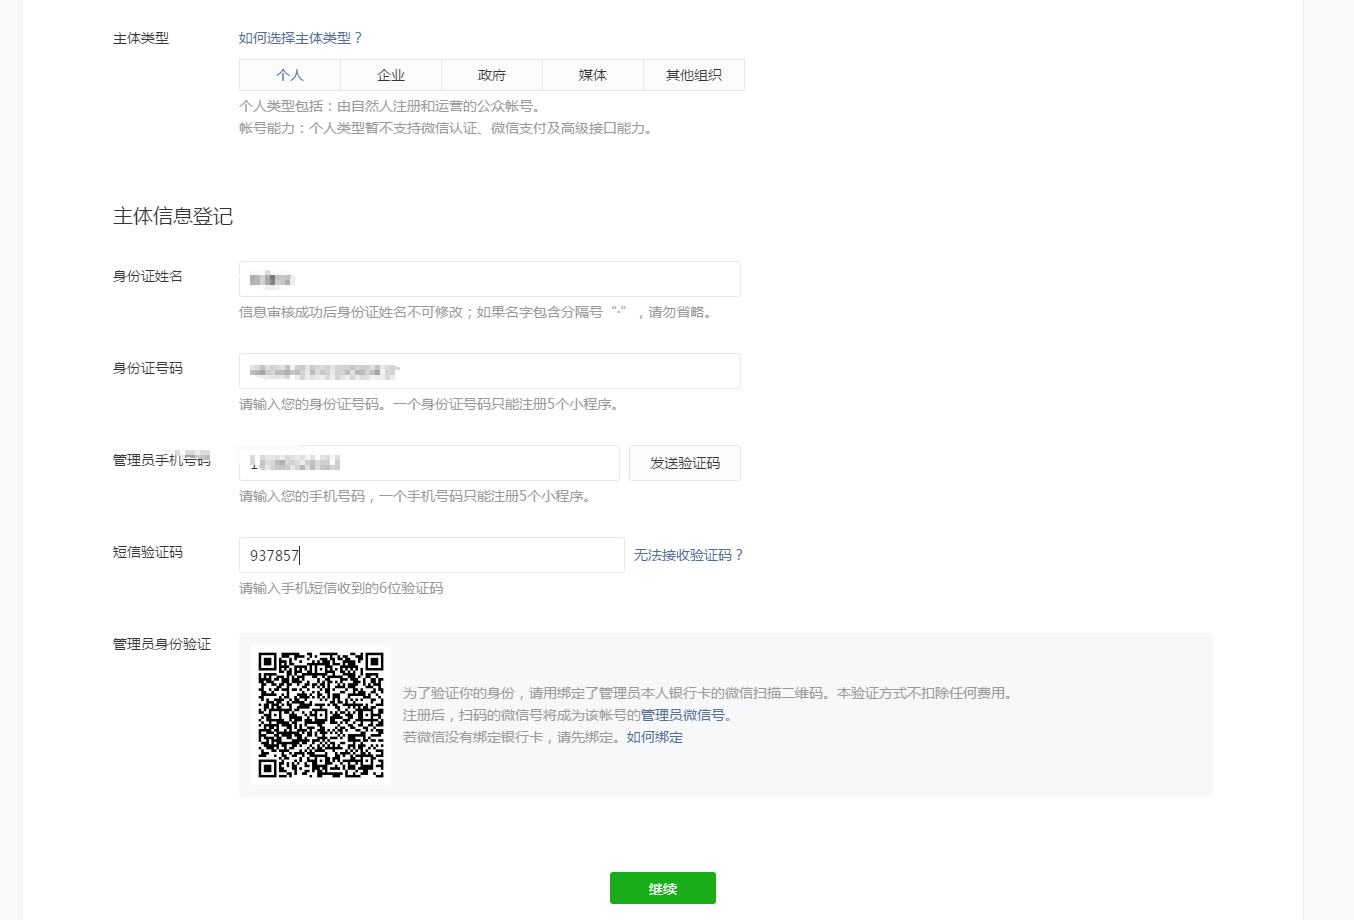Viewport: 1354px width, 920px height.
Task: Click the 主体类型 label
Action: 141,38
